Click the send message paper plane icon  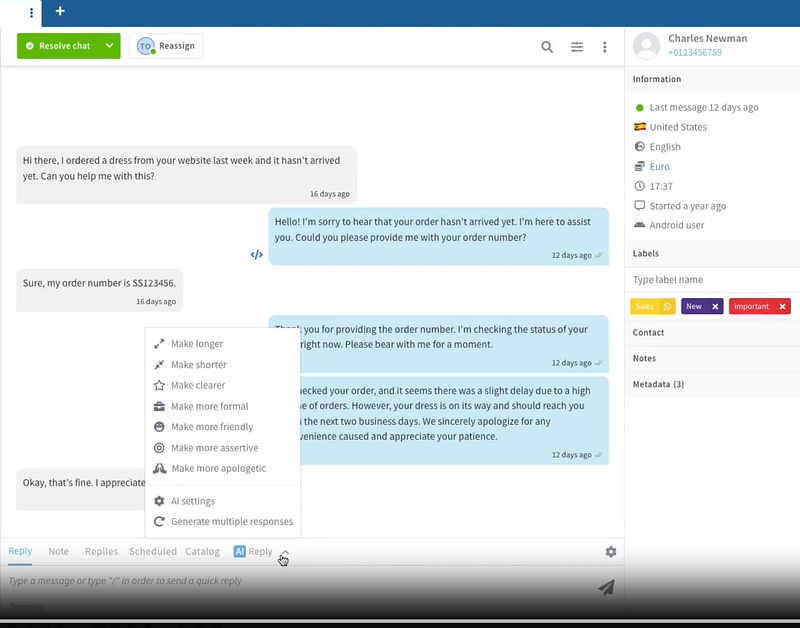click(606, 587)
